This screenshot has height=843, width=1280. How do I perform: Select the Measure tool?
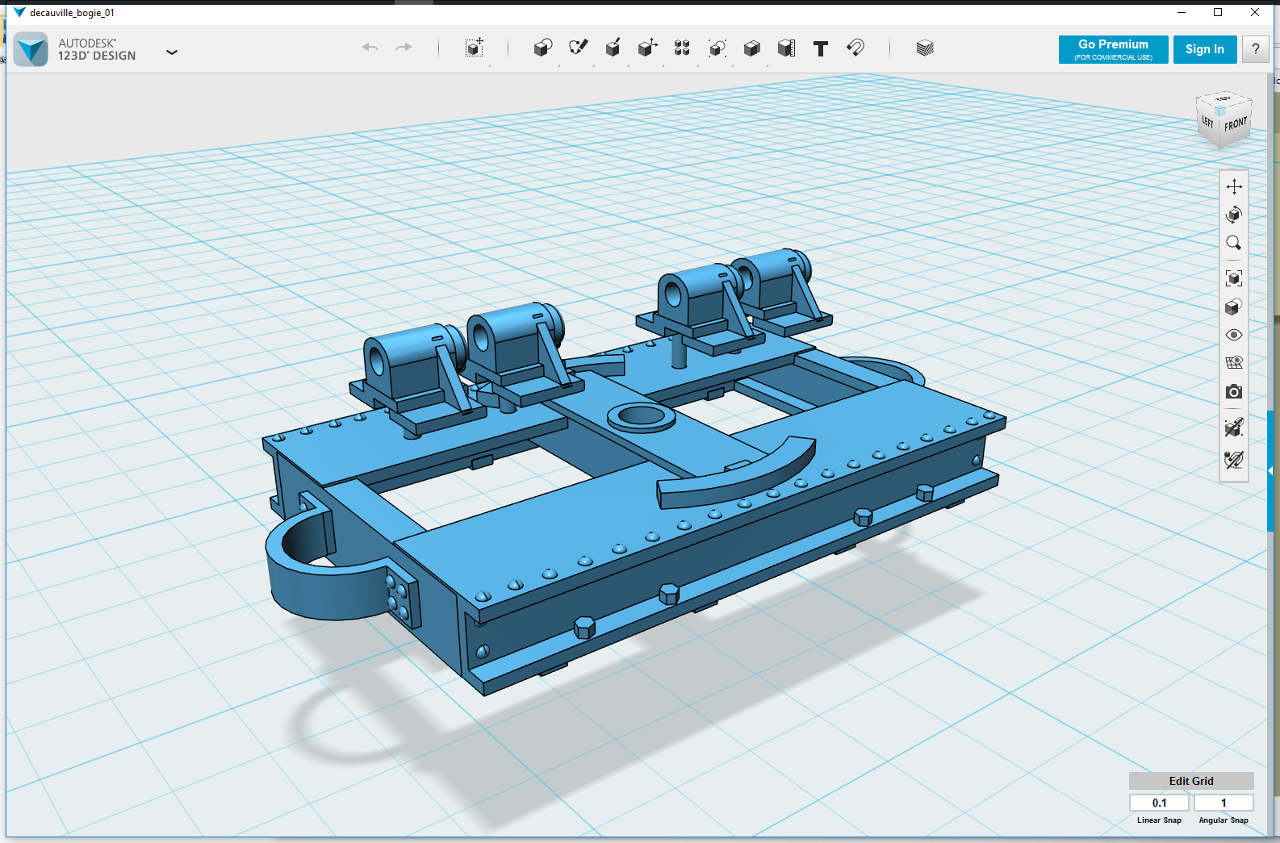coord(786,48)
